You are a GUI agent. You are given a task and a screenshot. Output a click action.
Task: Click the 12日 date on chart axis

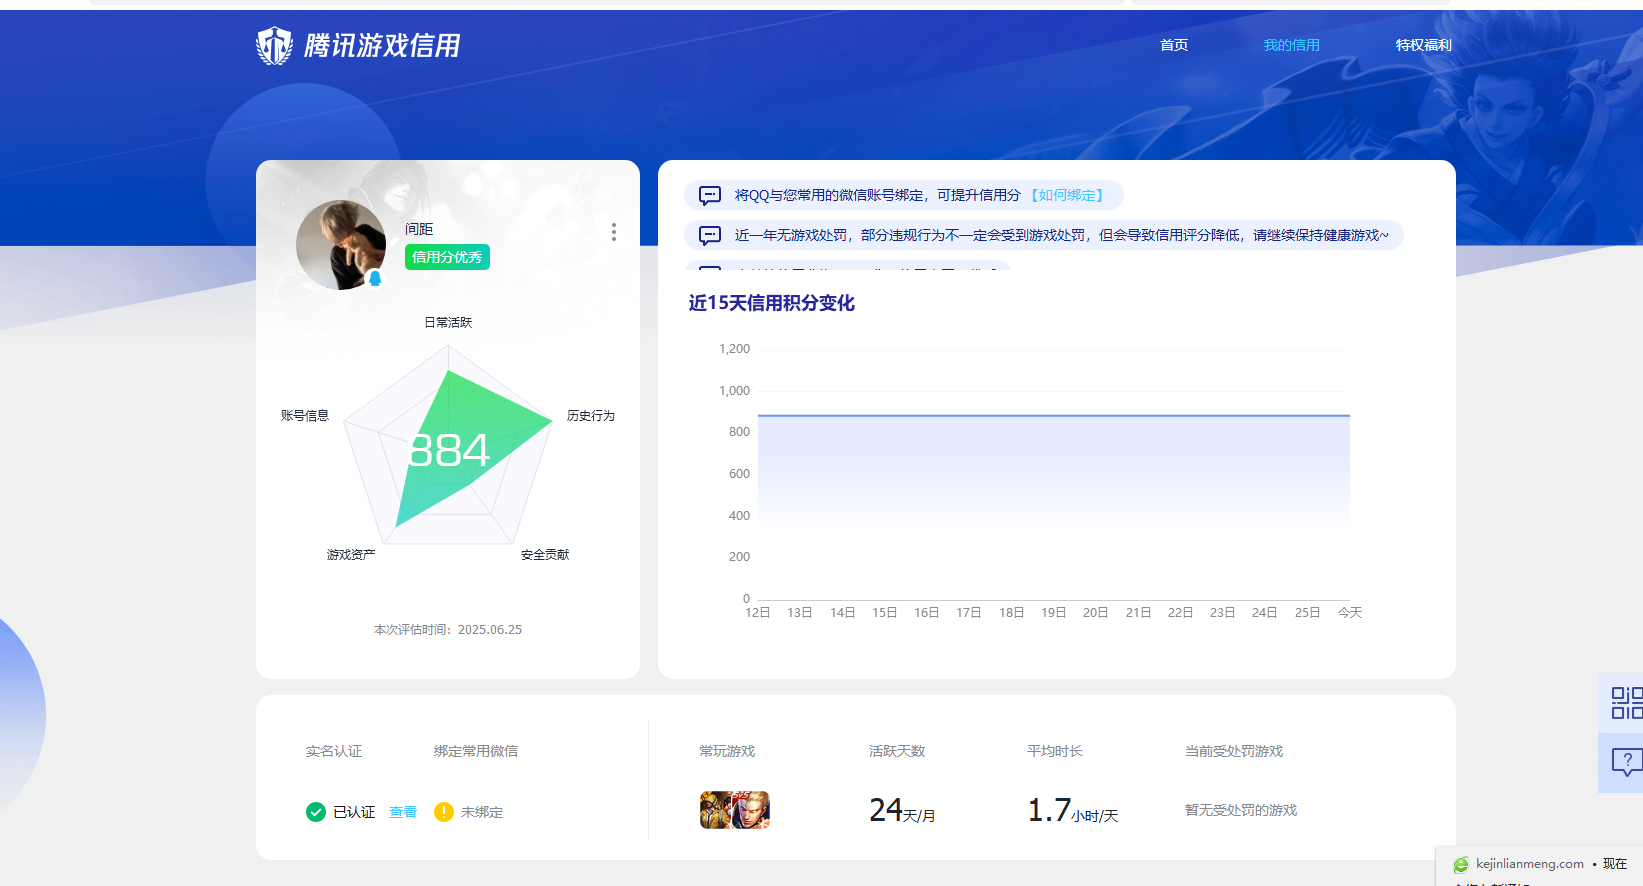pos(758,612)
